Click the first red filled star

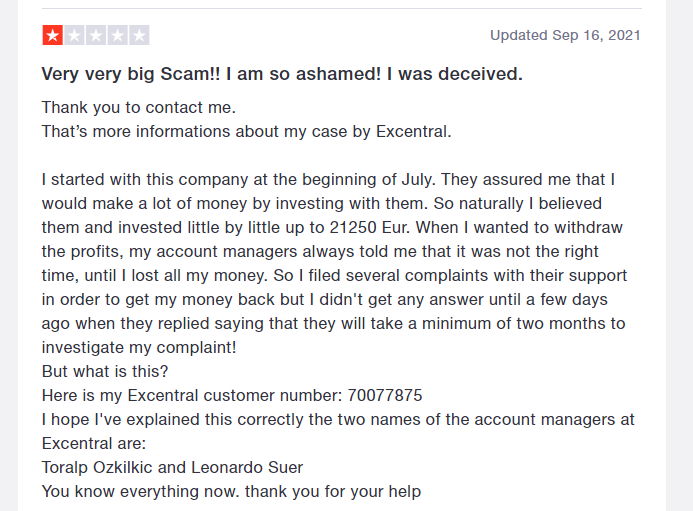(x=52, y=36)
